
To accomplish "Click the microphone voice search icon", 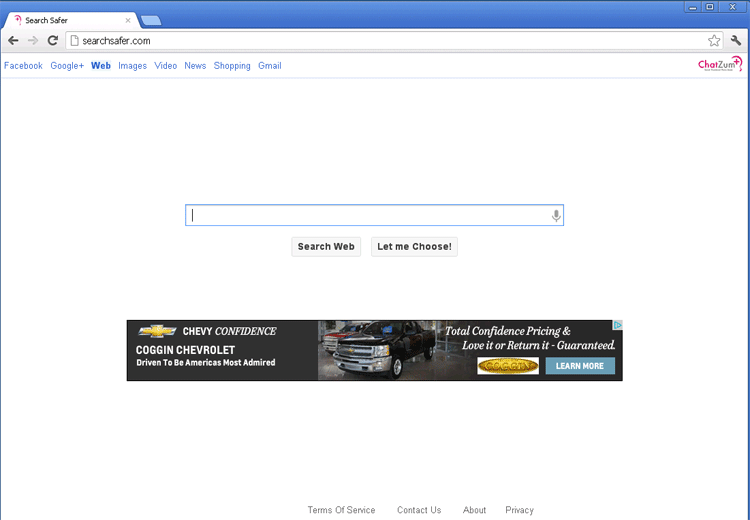I will (x=556, y=216).
